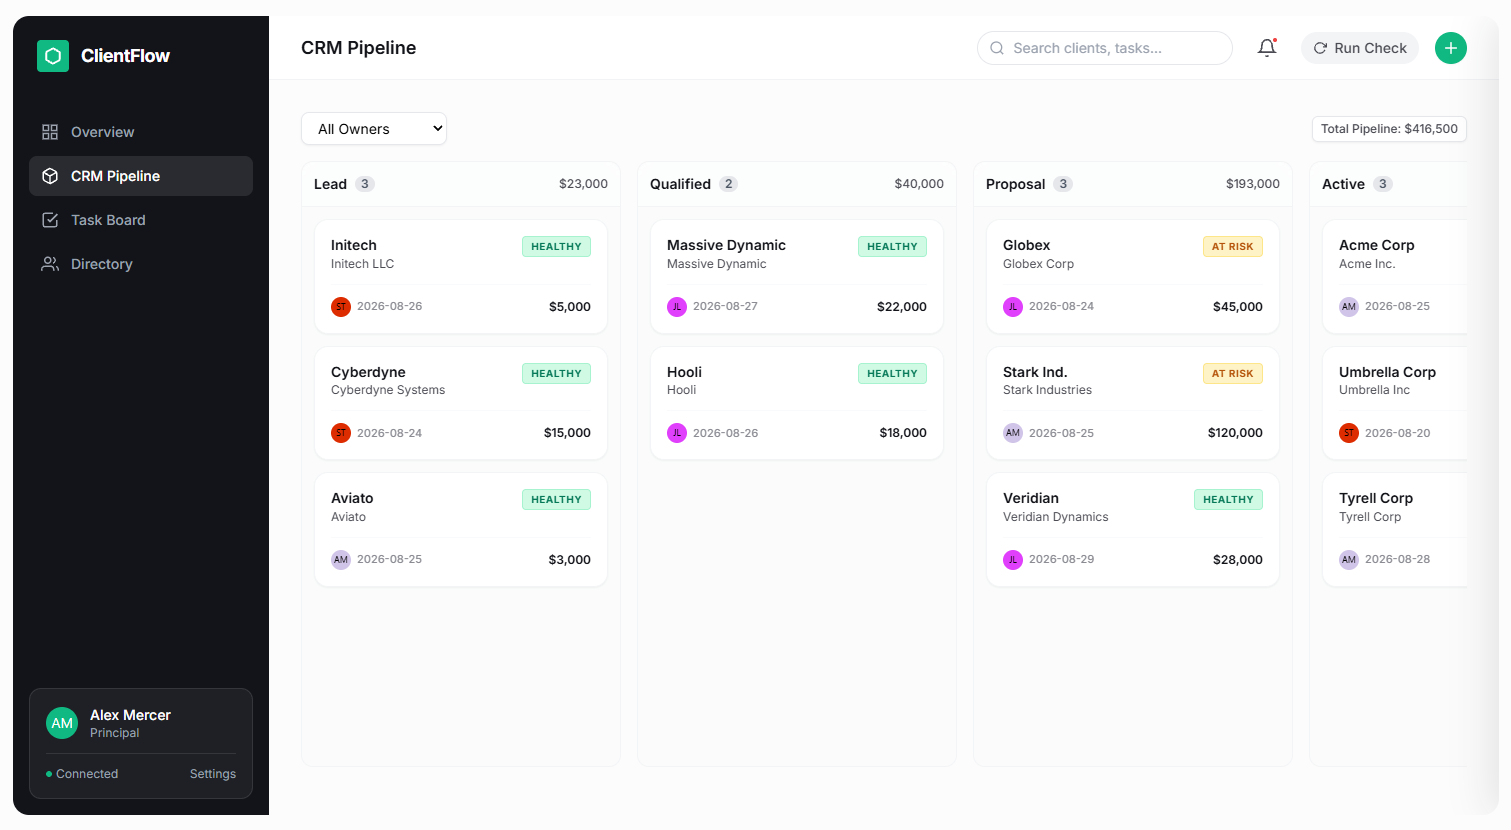Screen dimensions: 1511x830
Task: Click the notification bell icon
Action: [x=1267, y=48]
